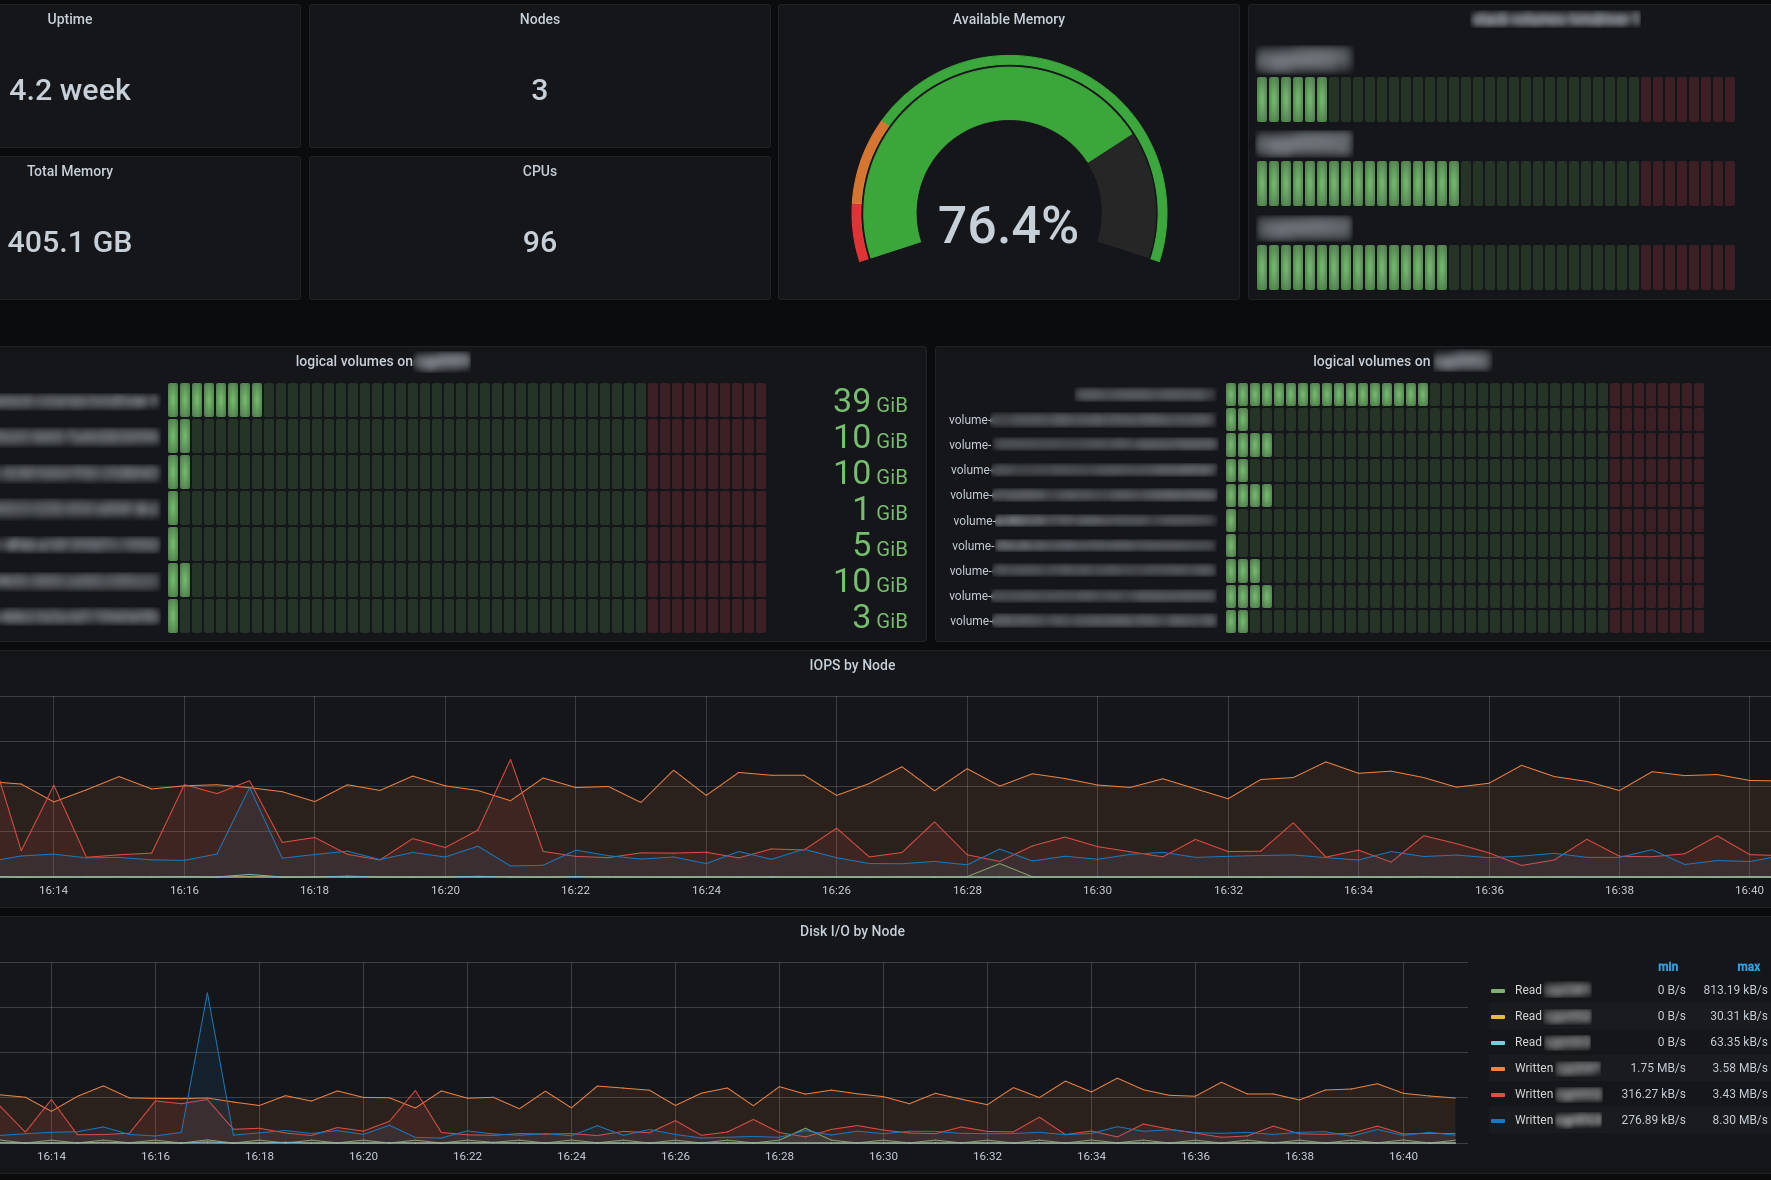
Task: Click green color swatch of first Read series
Action: point(1497,991)
